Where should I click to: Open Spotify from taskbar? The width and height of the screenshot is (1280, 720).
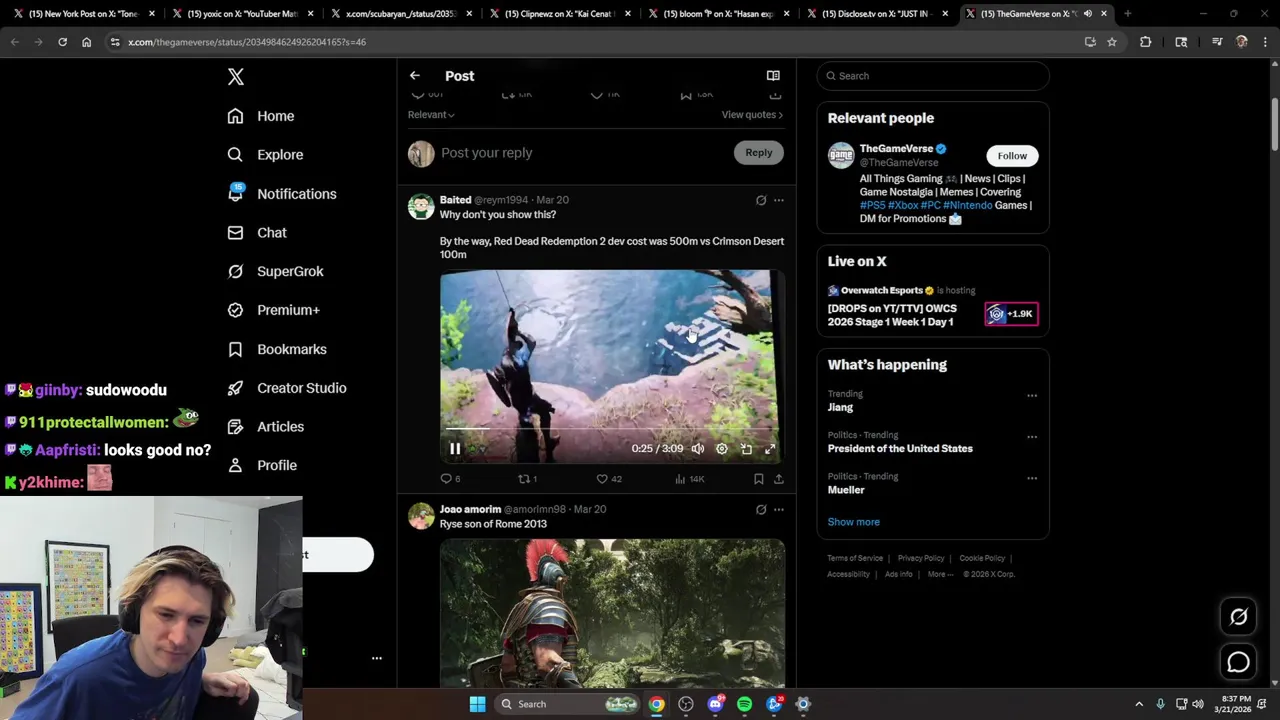click(744, 704)
